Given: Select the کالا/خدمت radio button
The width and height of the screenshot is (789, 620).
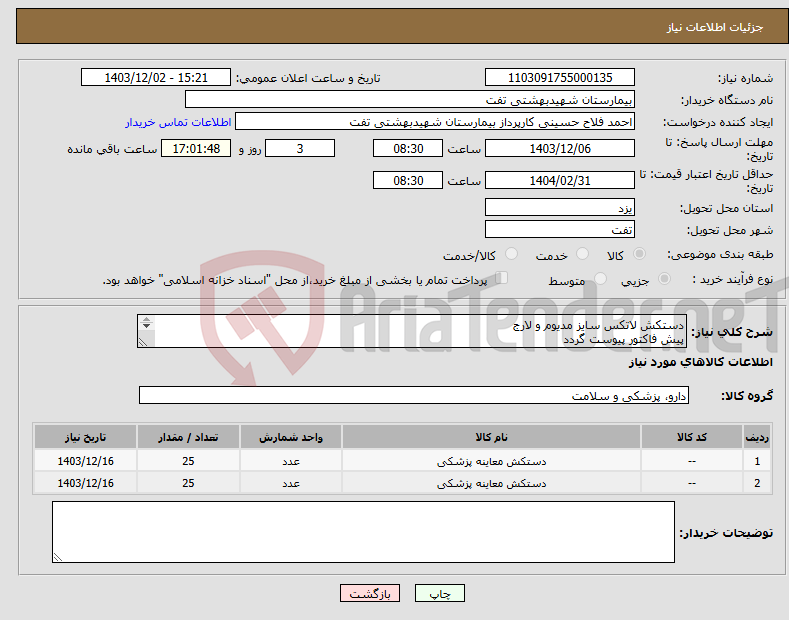Looking at the screenshot, I should click(x=511, y=254).
